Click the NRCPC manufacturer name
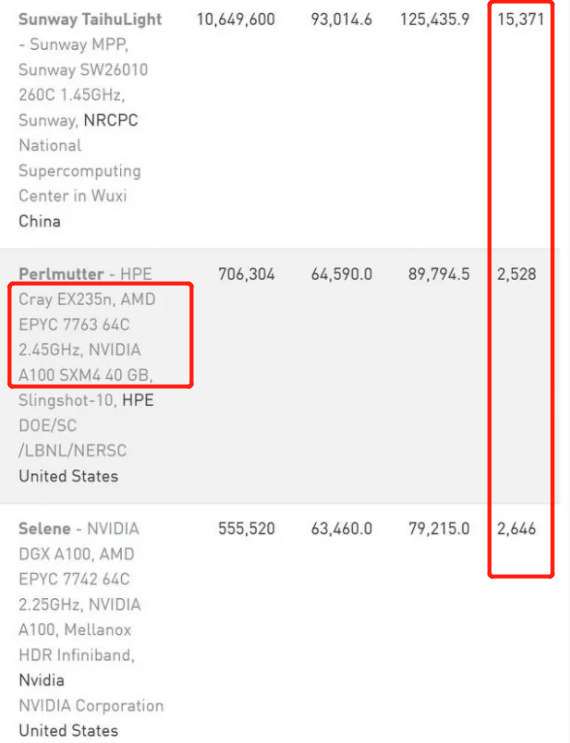 (111, 120)
